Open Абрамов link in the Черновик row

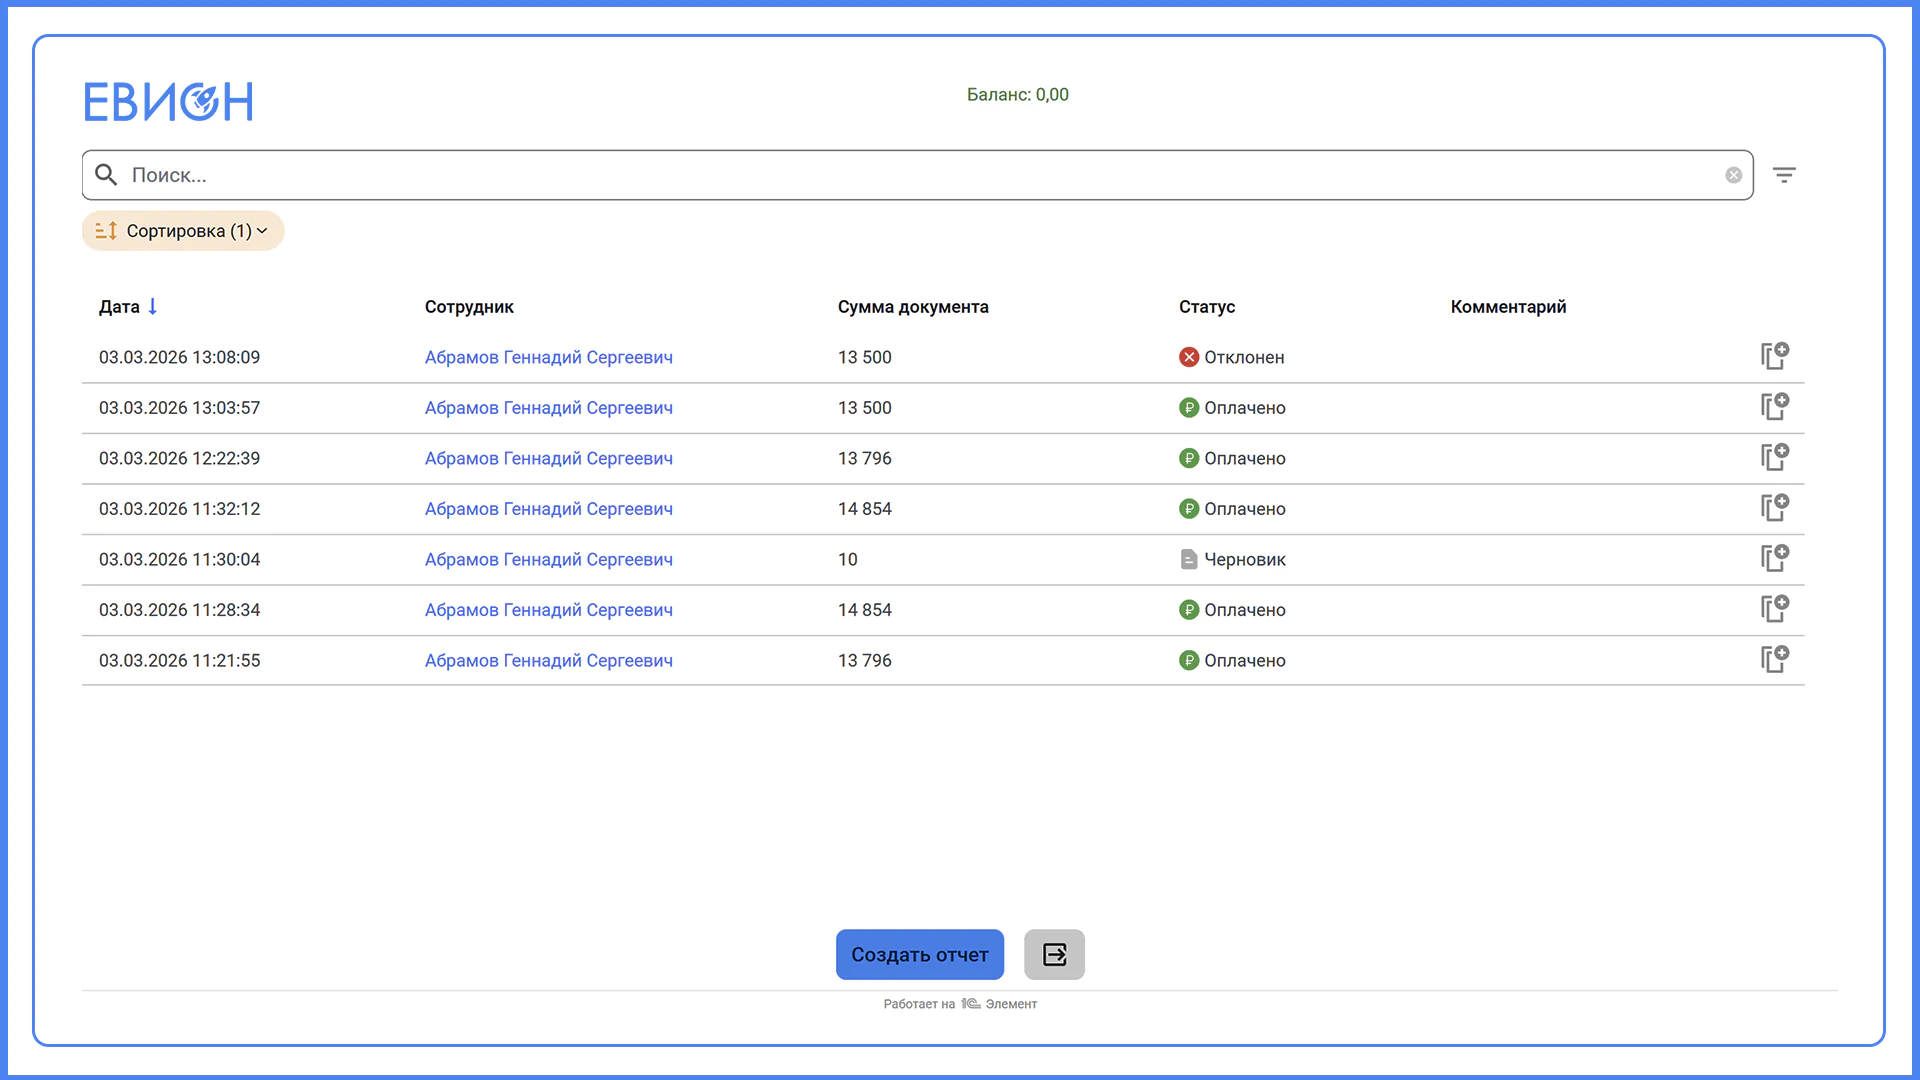click(549, 559)
